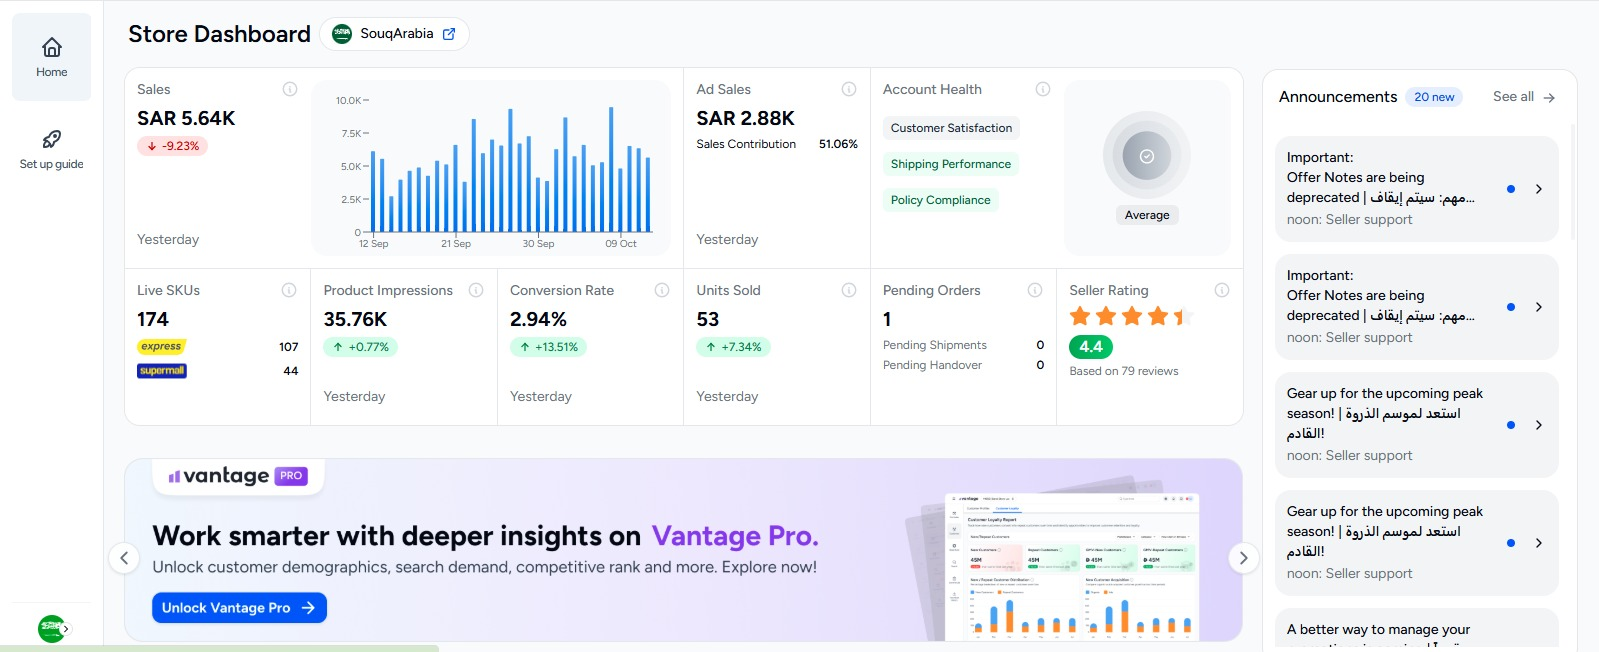Show info for Account Health card
Viewport: 1599px width, 652px height.
1043,89
